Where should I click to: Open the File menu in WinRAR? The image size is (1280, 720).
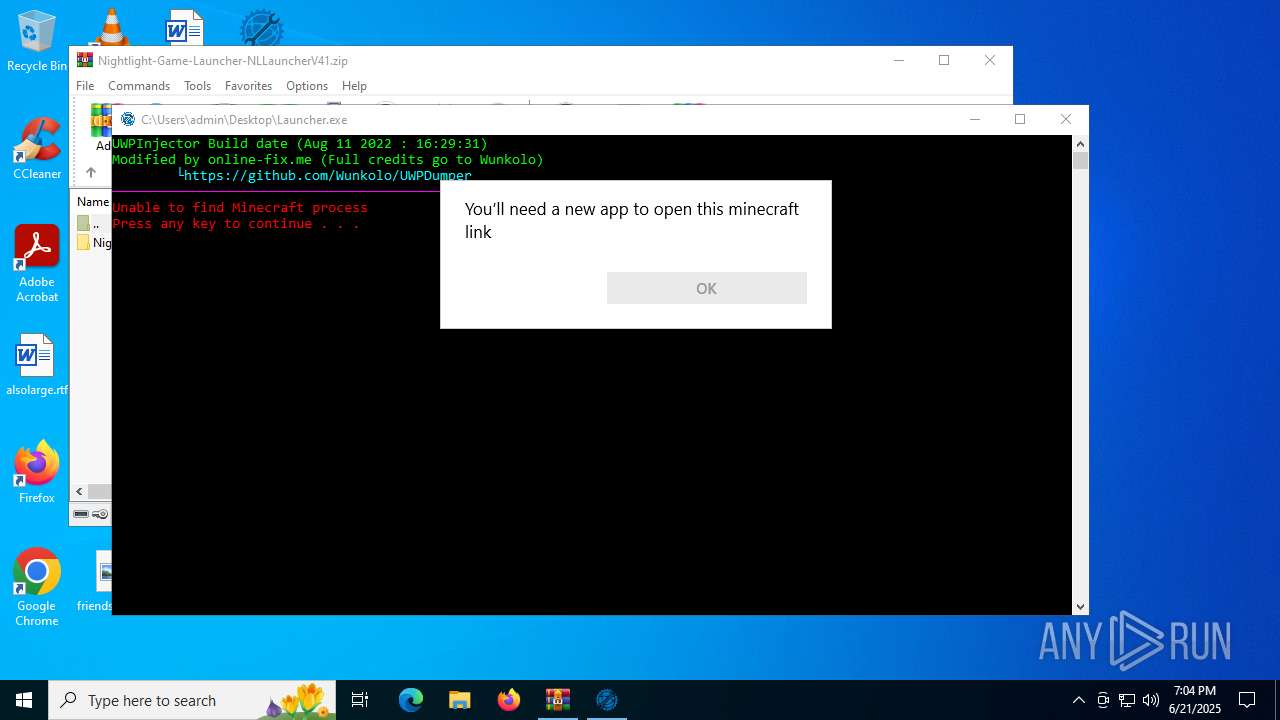85,86
